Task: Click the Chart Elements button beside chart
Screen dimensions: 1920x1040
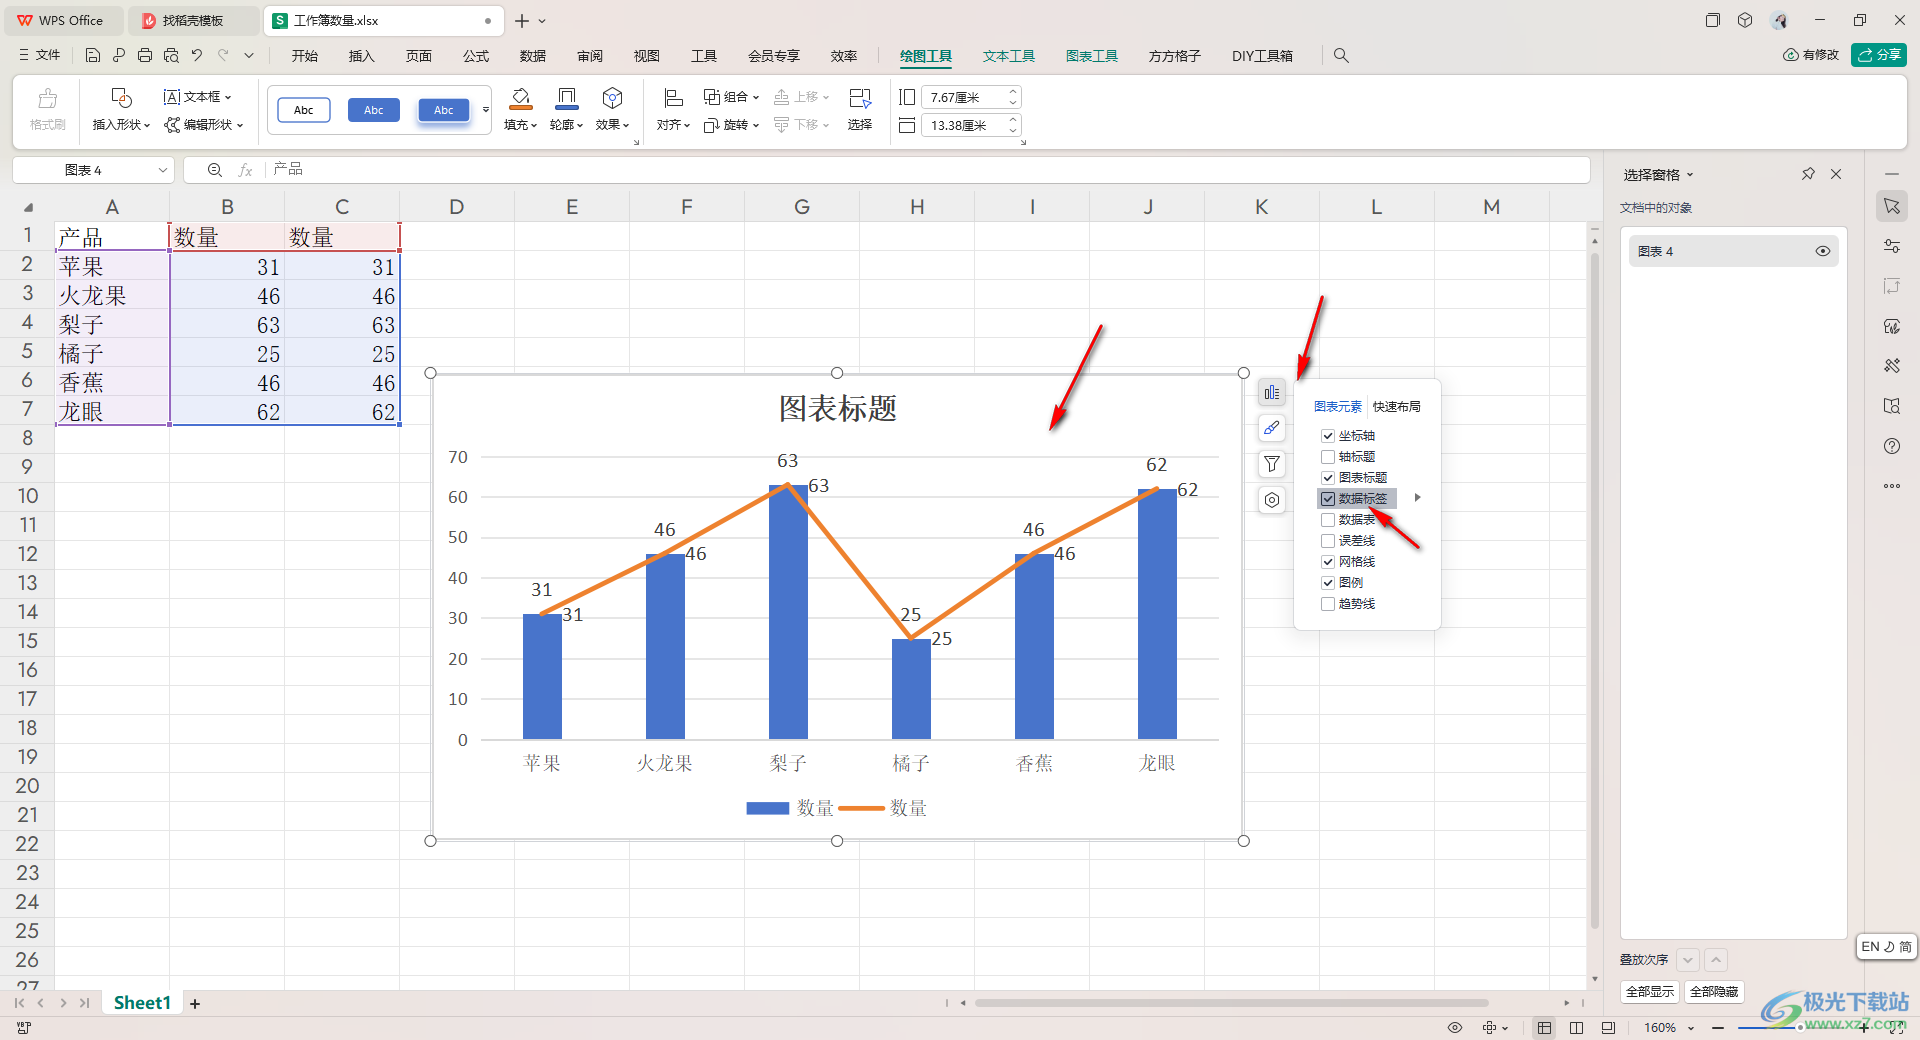Action: click(x=1272, y=392)
